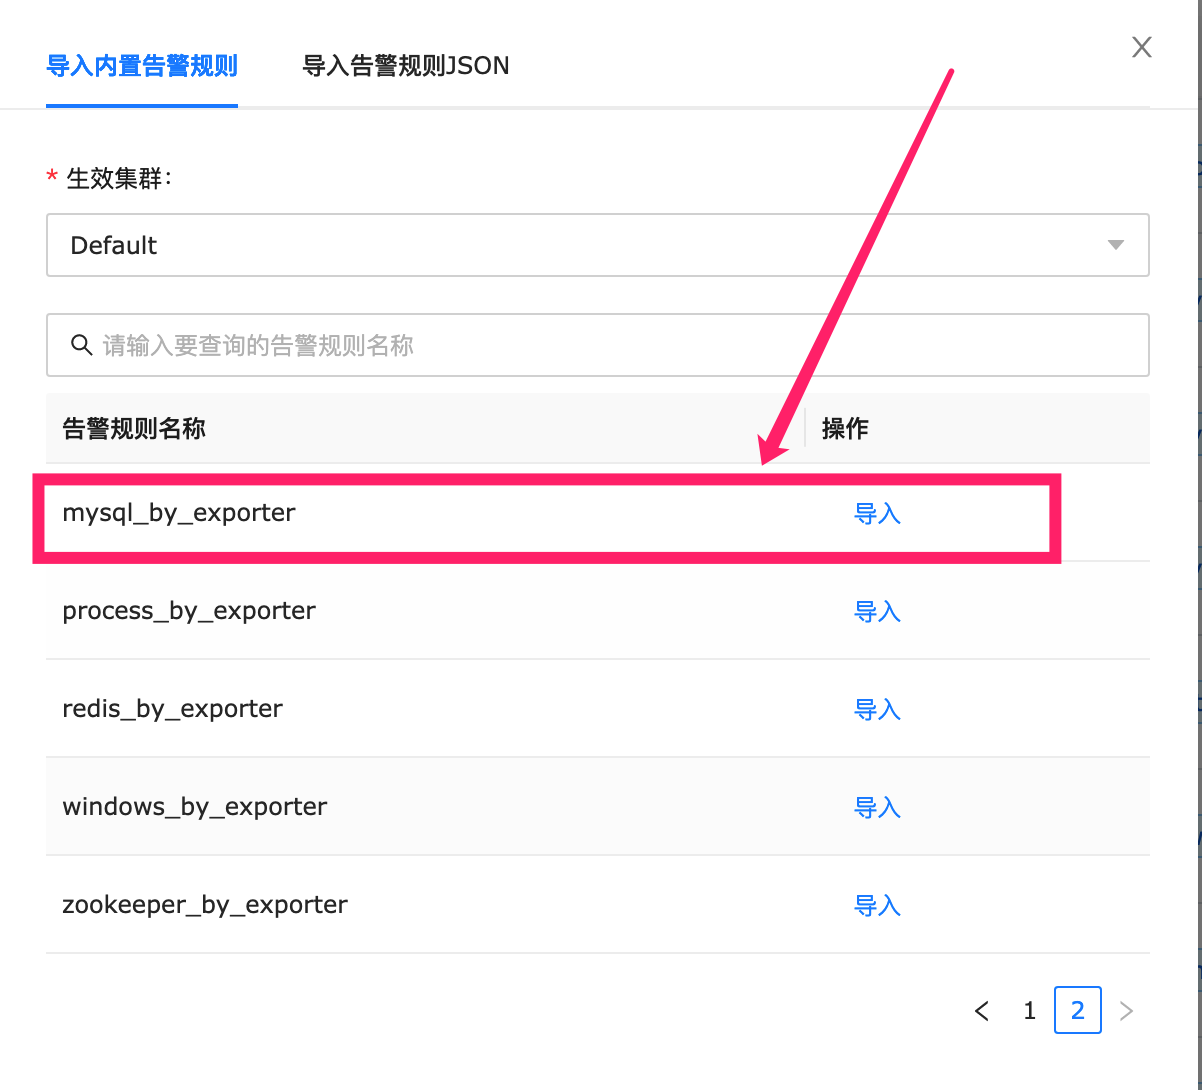Click the left pagination arrow
The image size is (1202, 1090).
tap(981, 1010)
